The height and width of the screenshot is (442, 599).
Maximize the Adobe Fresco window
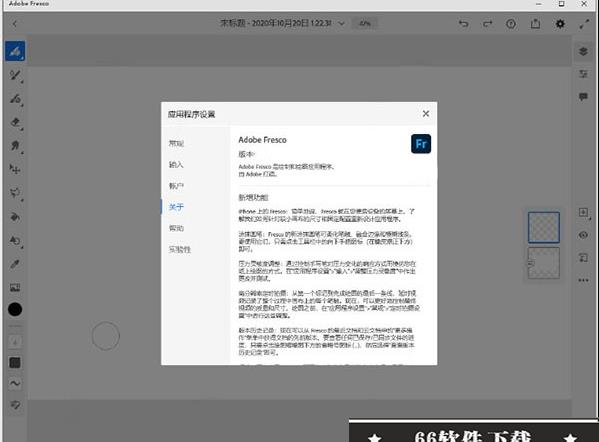coord(561,4)
